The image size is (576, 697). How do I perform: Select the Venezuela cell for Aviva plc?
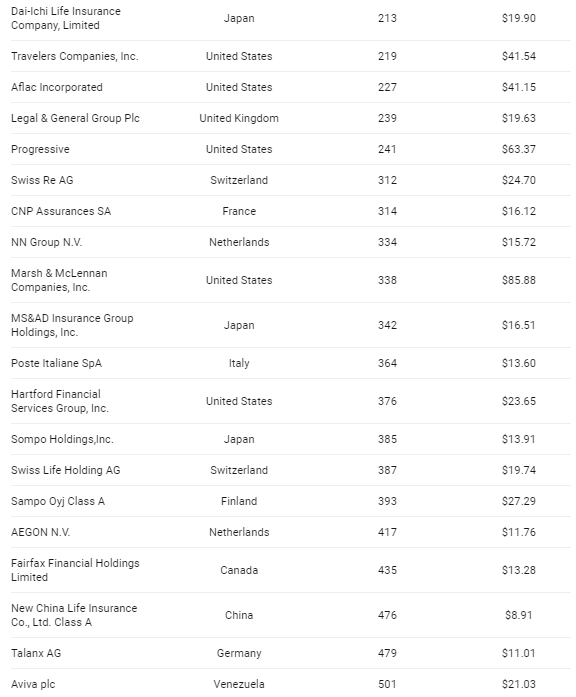[239, 684]
